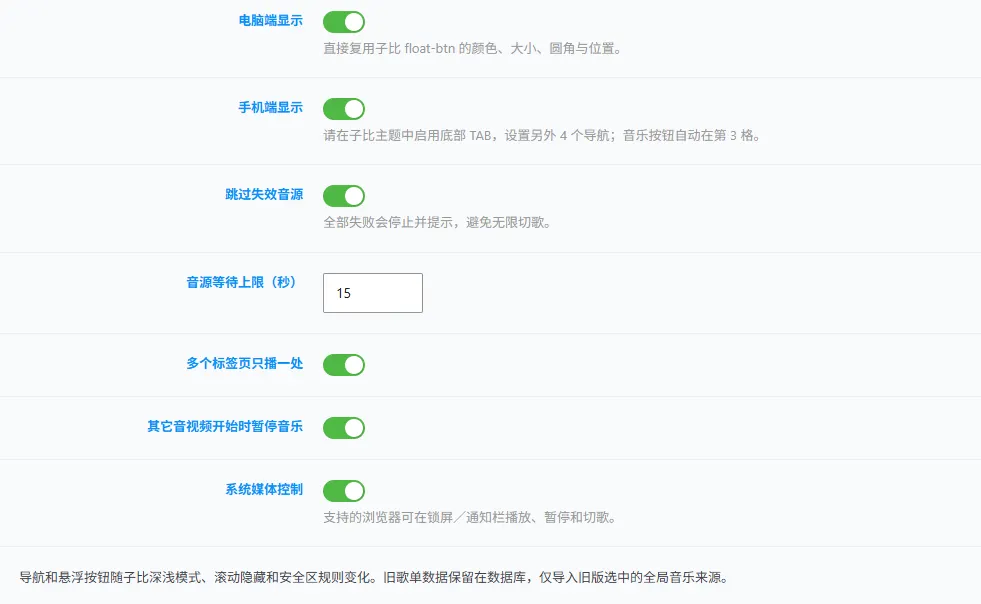This screenshot has height=604, width=981.
Task: Click the 手机端显示 label
Action: click(270, 108)
